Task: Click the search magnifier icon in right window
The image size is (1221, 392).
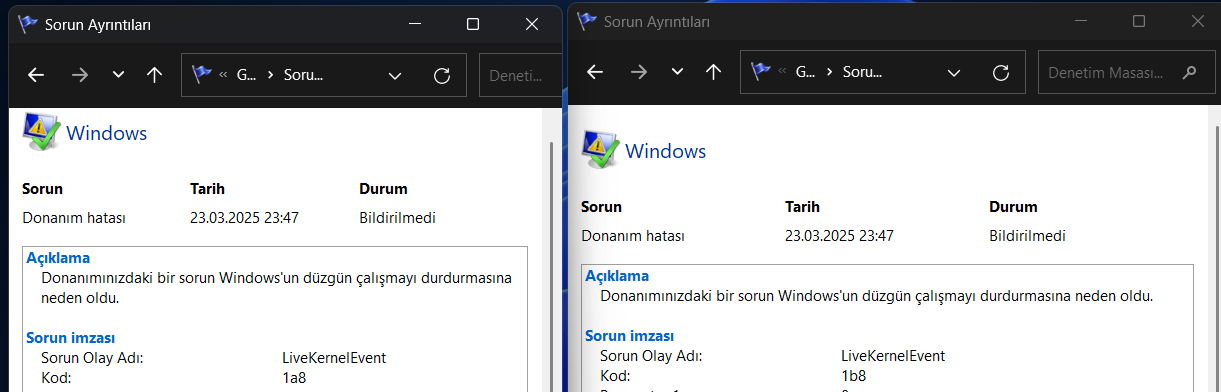Action: tap(1189, 72)
